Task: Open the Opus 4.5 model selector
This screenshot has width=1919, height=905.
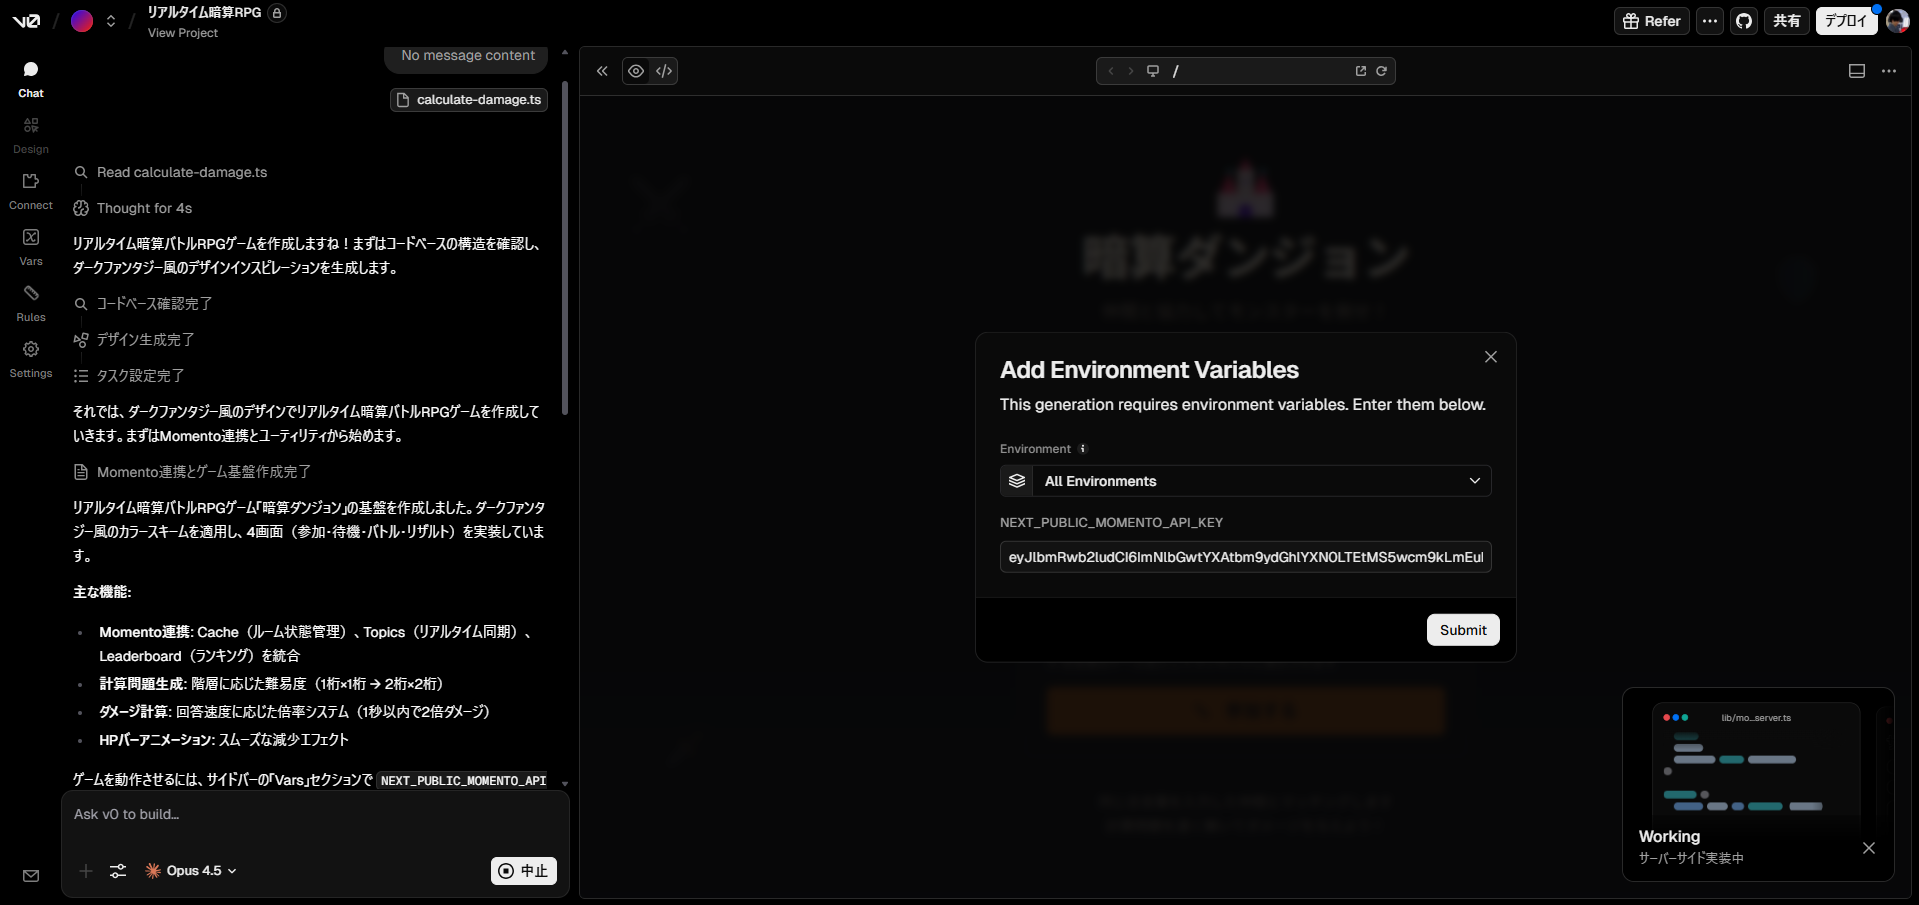Action: [192, 871]
